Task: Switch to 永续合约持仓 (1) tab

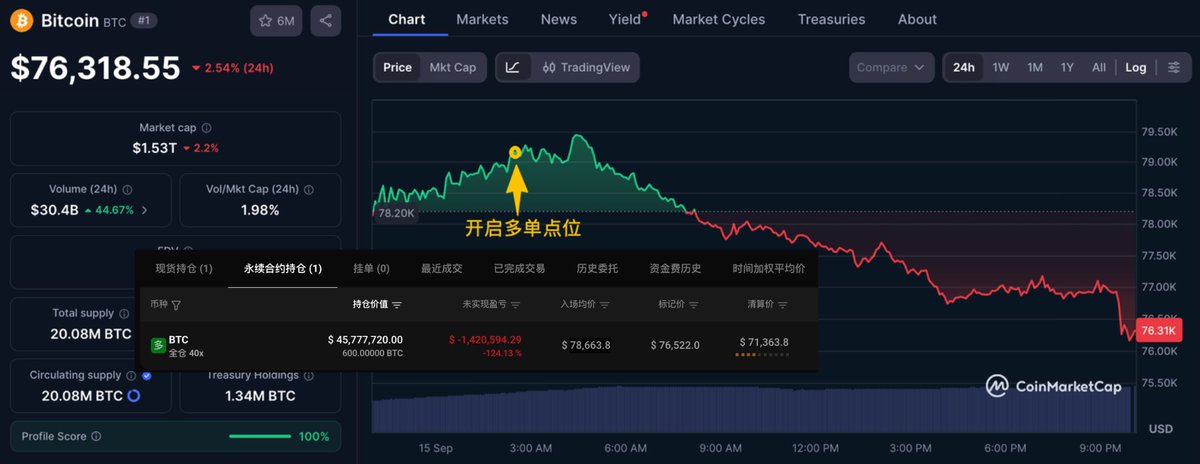Action: [283, 268]
